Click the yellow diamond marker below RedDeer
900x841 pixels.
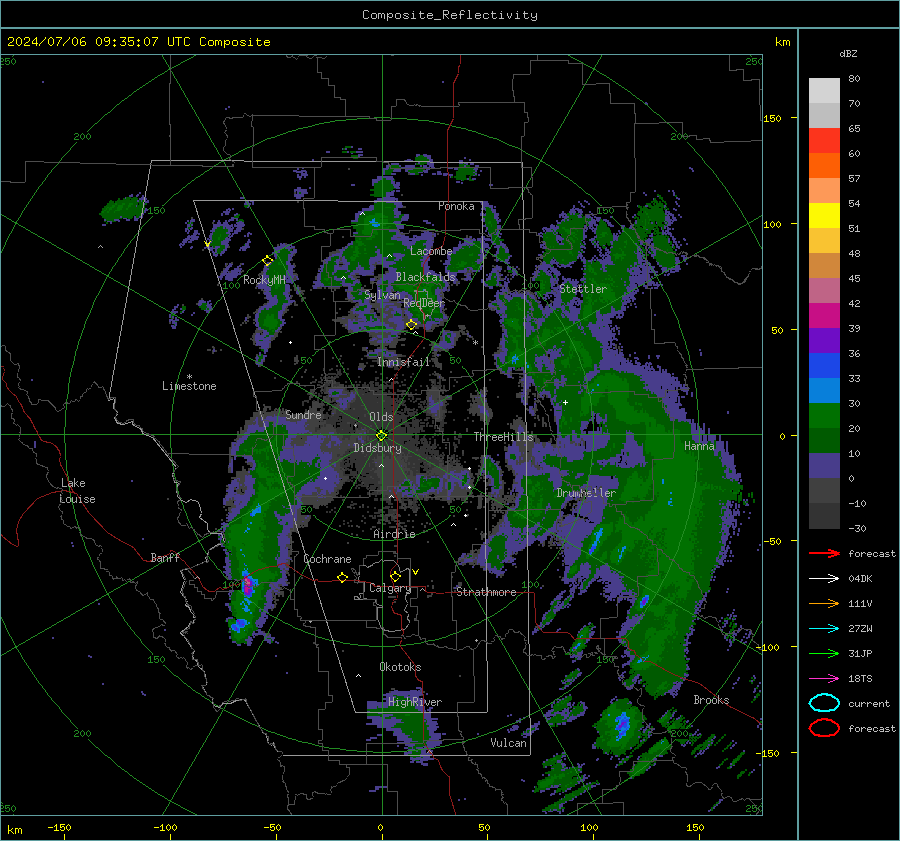point(412,325)
